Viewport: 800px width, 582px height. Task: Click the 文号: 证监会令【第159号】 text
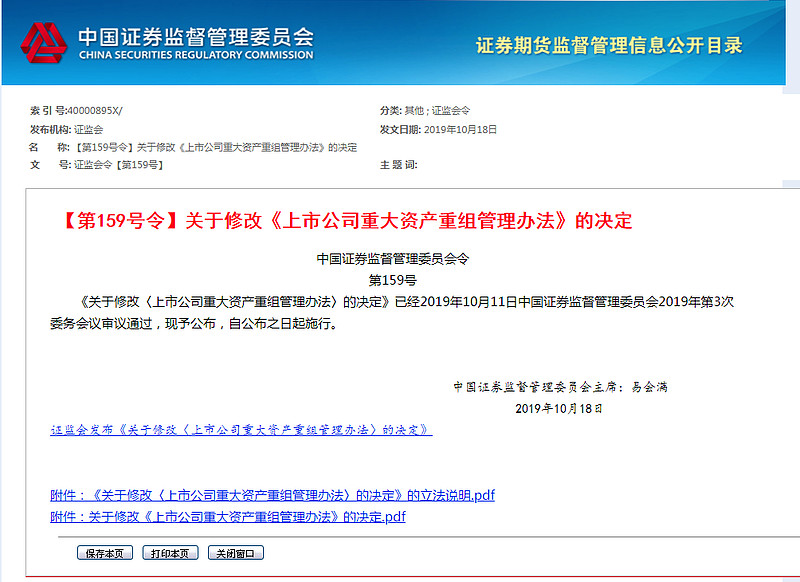click(x=96, y=165)
